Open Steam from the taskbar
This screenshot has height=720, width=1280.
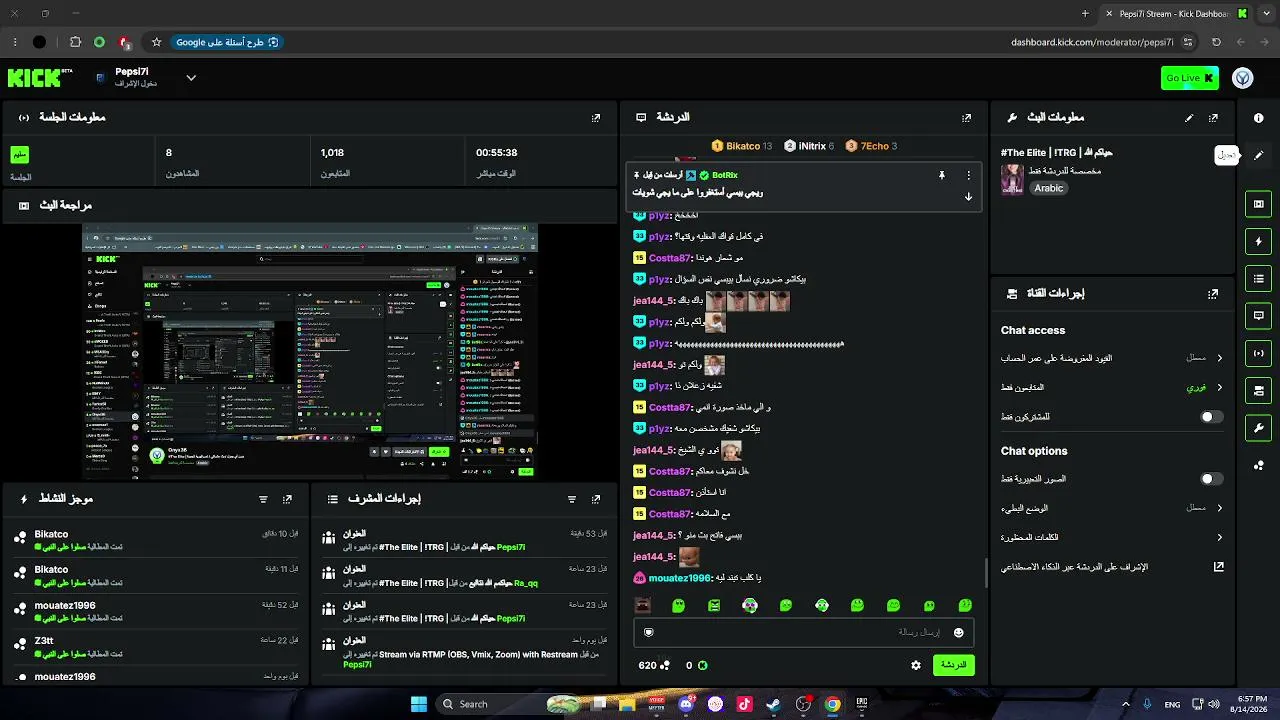[x=773, y=704]
